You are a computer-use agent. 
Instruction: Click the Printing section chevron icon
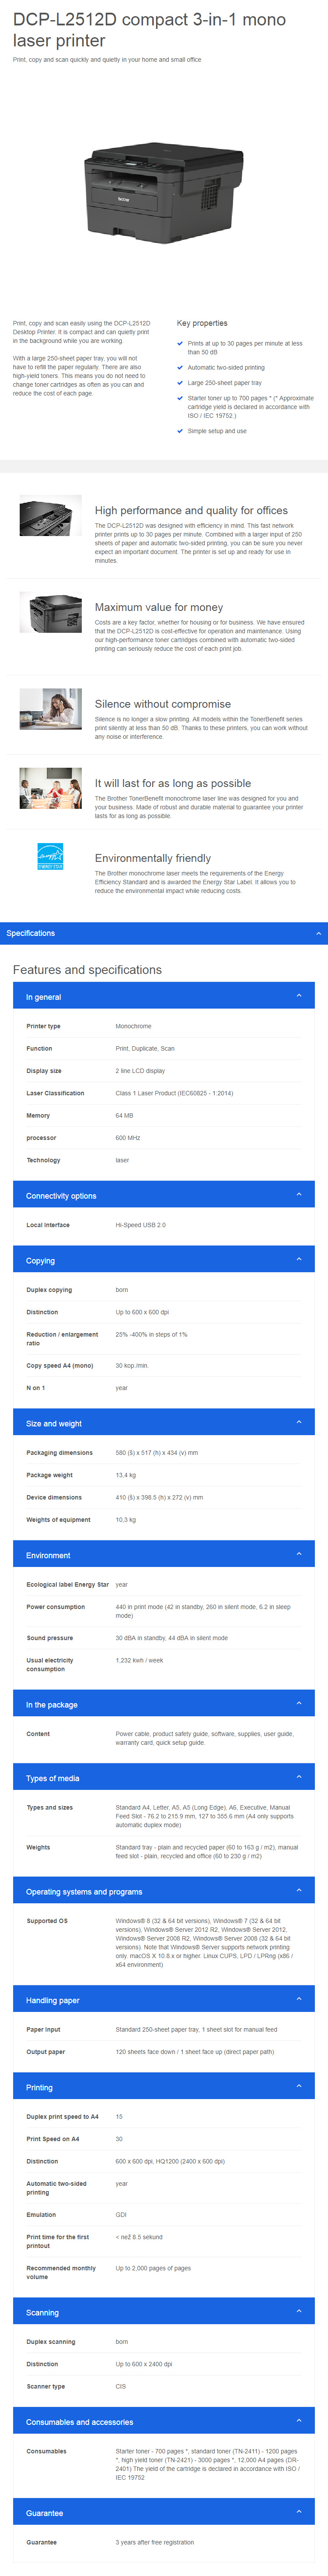[299, 2087]
